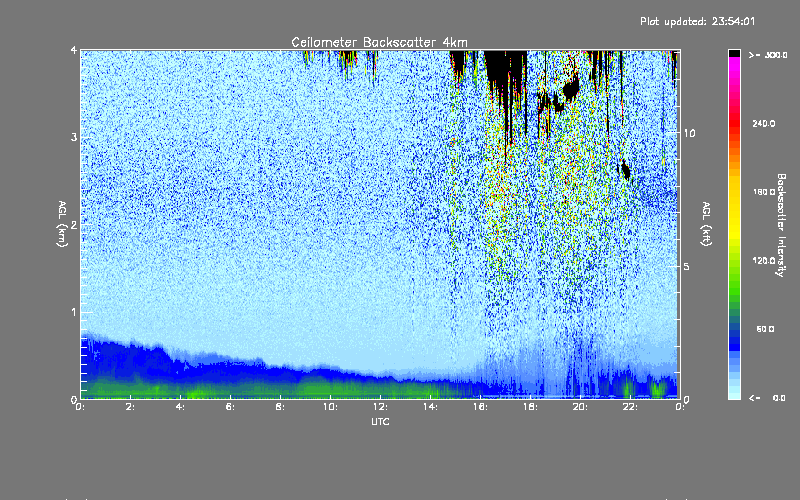The height and width of the screenshot is (500, 800).
Task: Click the "4:" UTC tick label
Action: coord(181,407)
